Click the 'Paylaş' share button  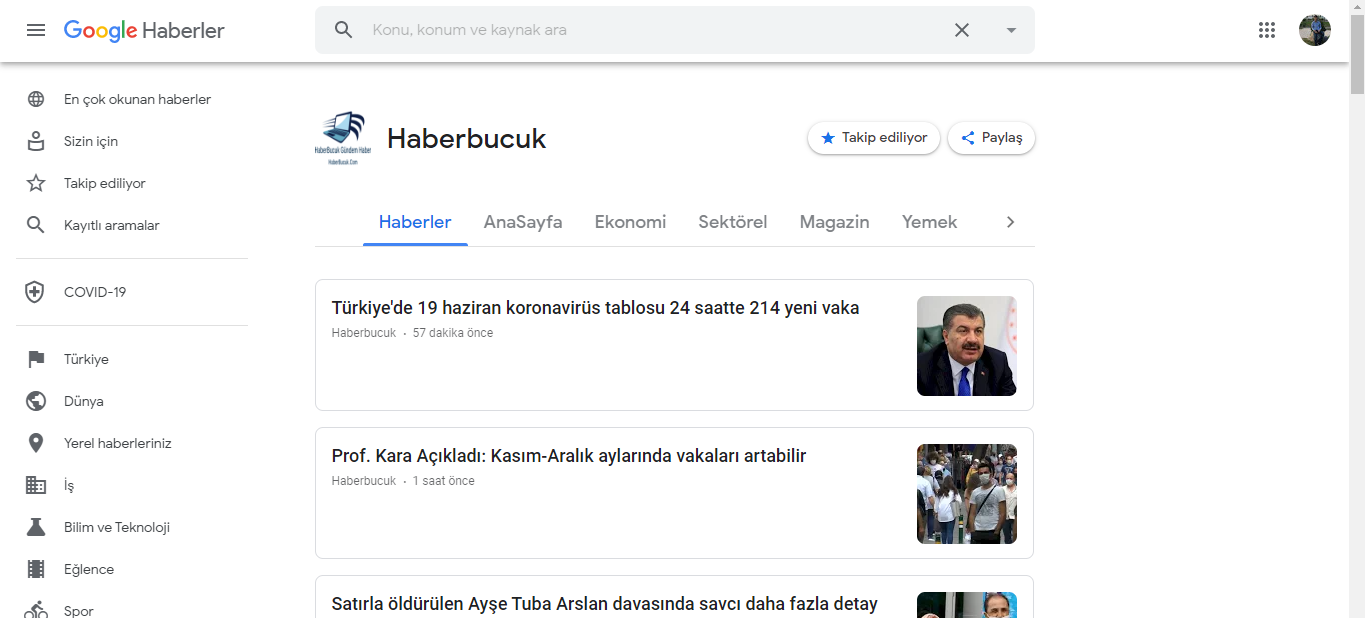coord(992,138)
